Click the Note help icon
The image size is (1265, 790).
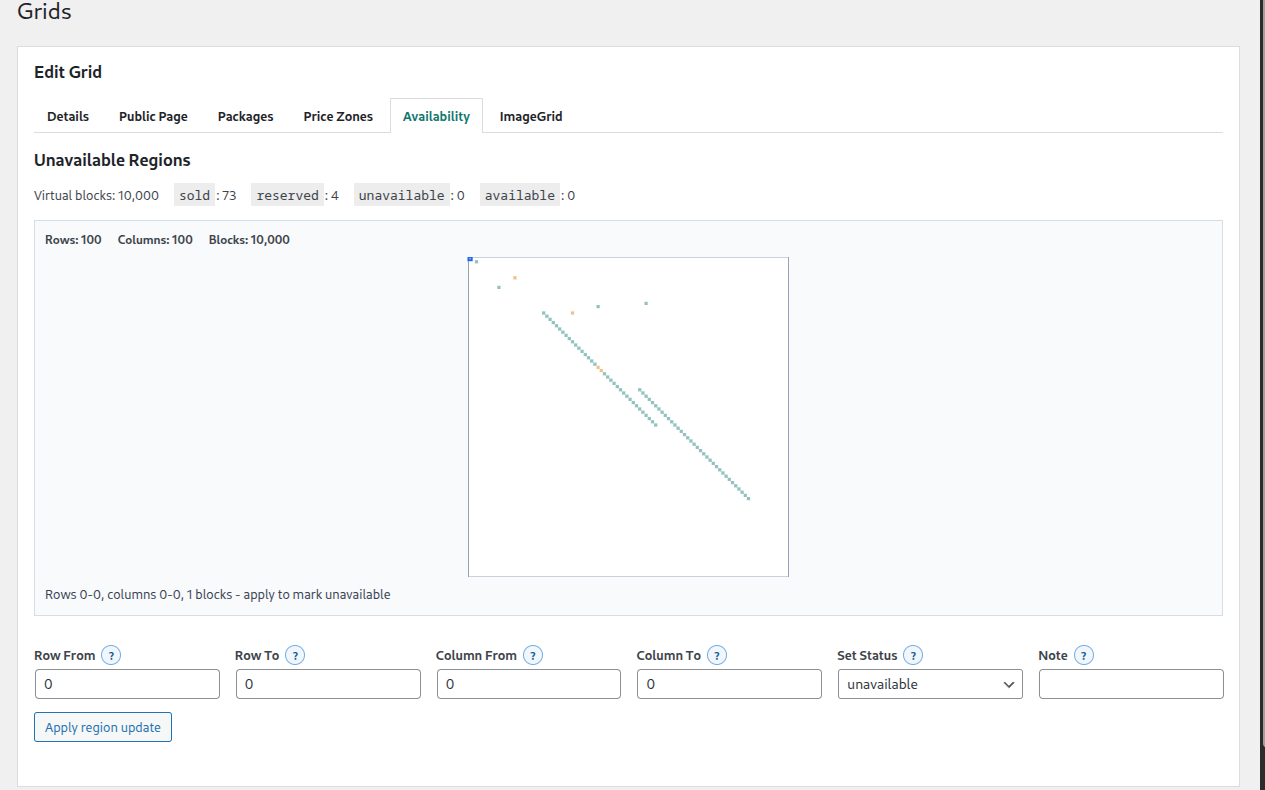click(x=1084, y=655)
